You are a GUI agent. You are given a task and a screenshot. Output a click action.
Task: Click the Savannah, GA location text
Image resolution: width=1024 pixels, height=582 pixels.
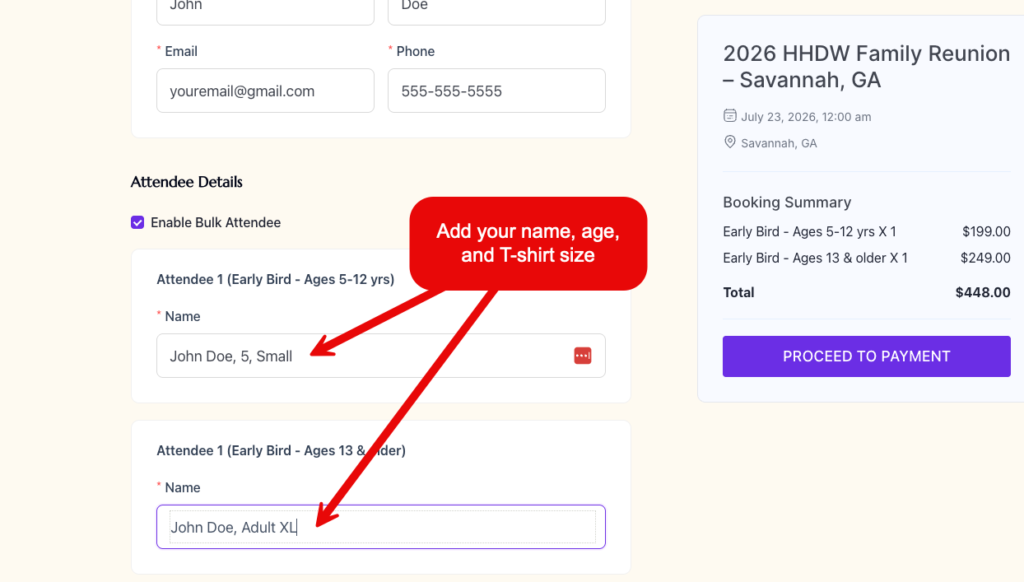pyautogui.click(x=778, y=143)
